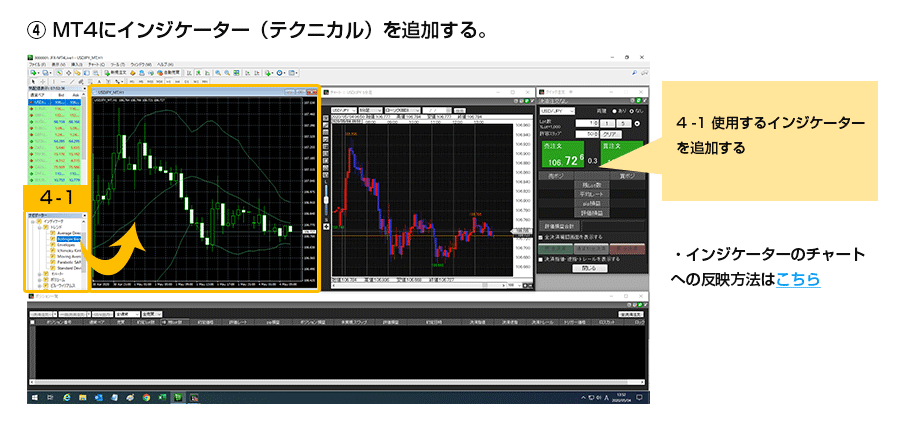Viewport: 900px width, 427px height.
Task: Expand the ビル・ウィリアムス tree node
Action: (x=39, y=286)
